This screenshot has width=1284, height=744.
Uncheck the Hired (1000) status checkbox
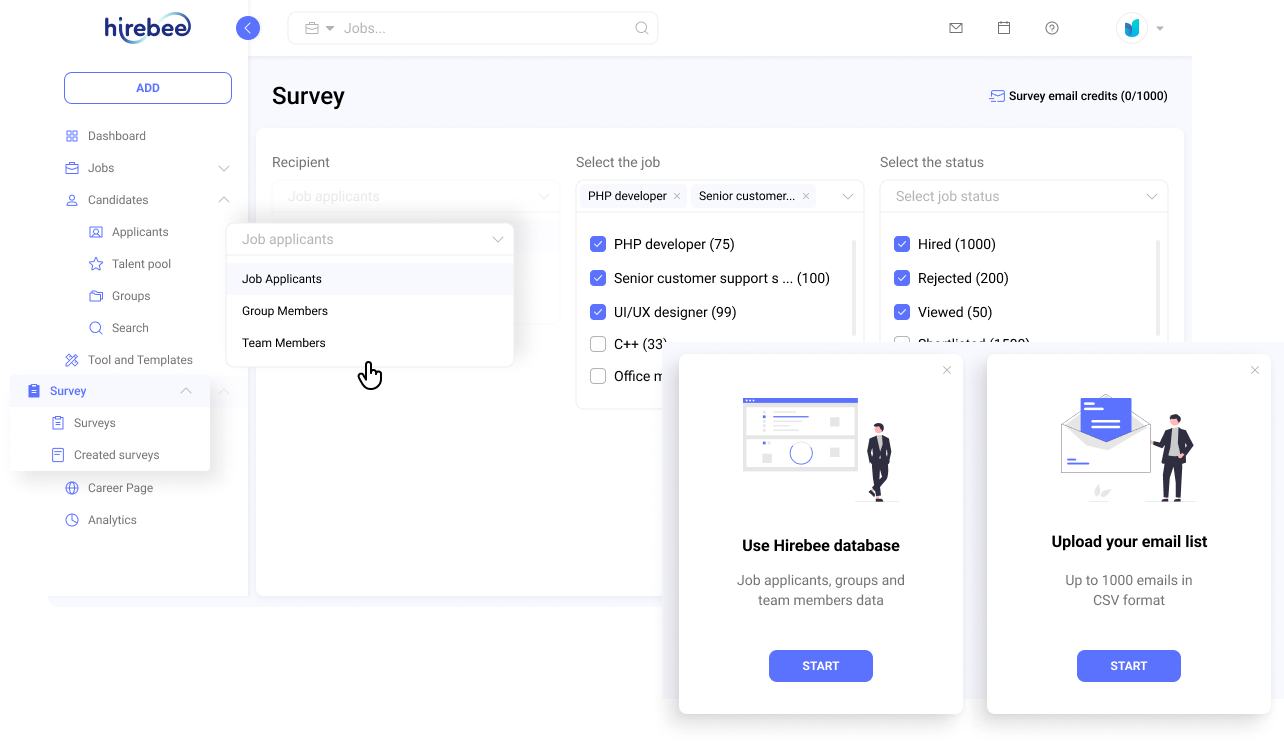click(902, 244)
